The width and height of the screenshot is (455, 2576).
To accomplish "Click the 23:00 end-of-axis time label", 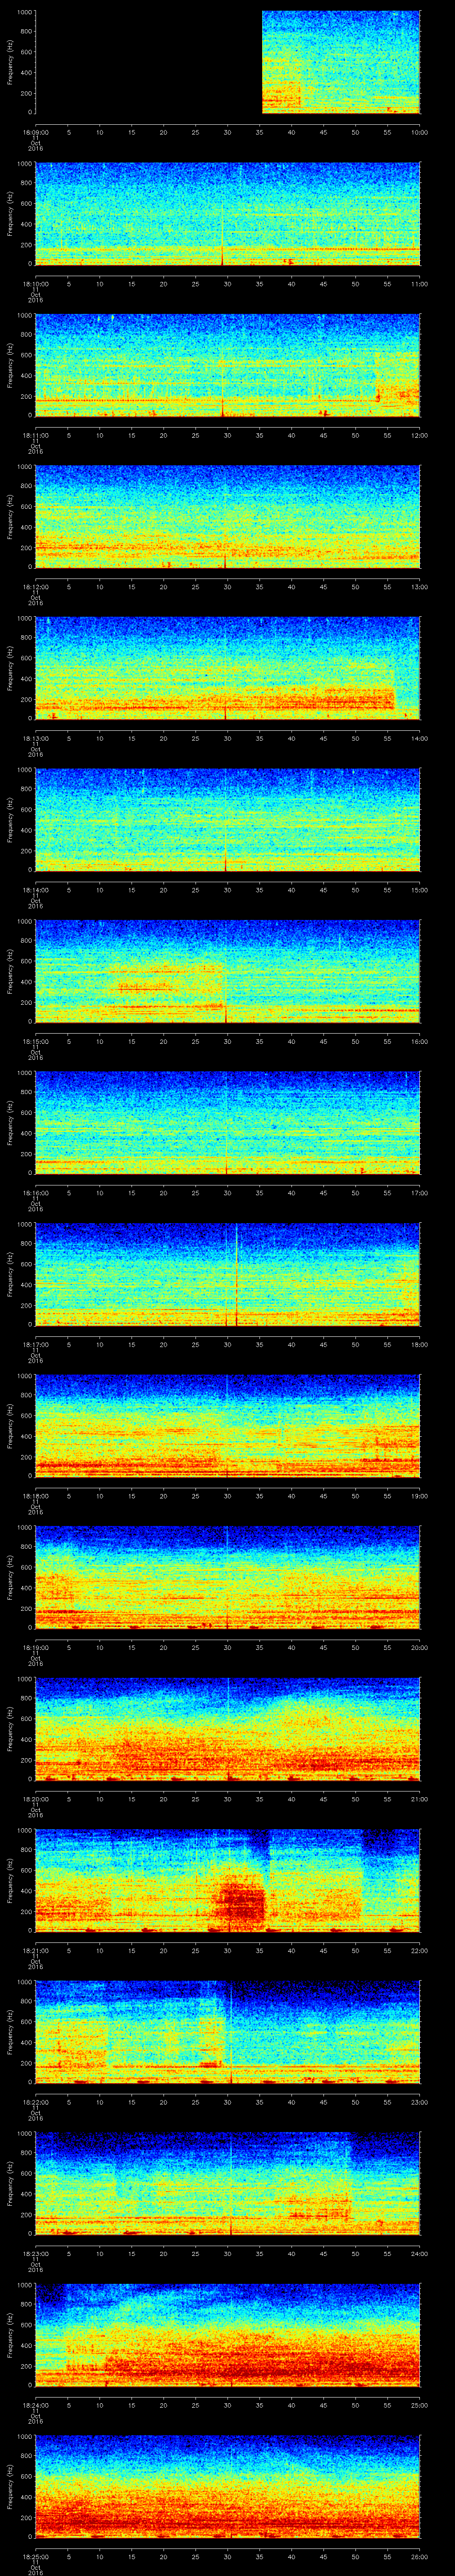I will (x=419, y=2101).
